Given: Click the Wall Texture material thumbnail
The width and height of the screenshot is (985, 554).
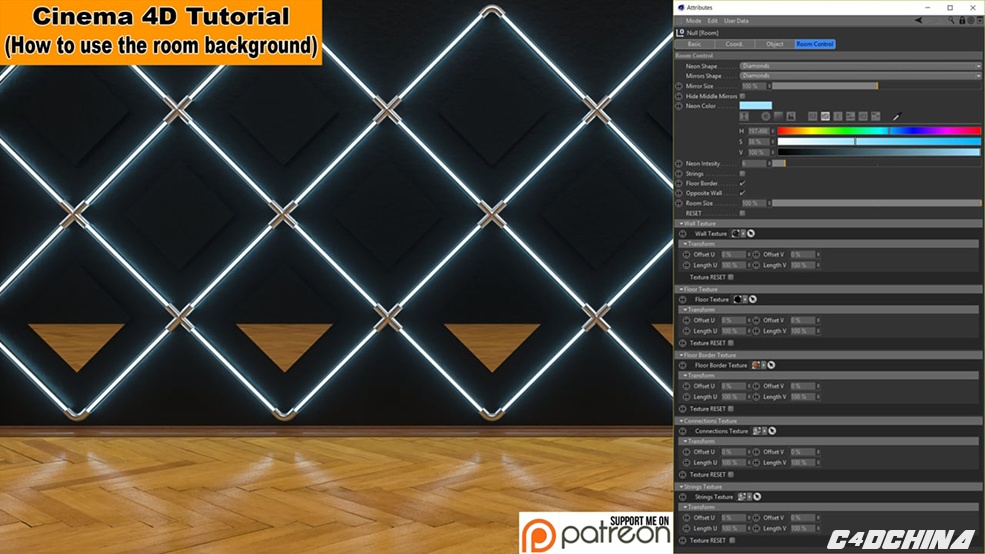Looking at the screenshot, I should pos(735,234).
